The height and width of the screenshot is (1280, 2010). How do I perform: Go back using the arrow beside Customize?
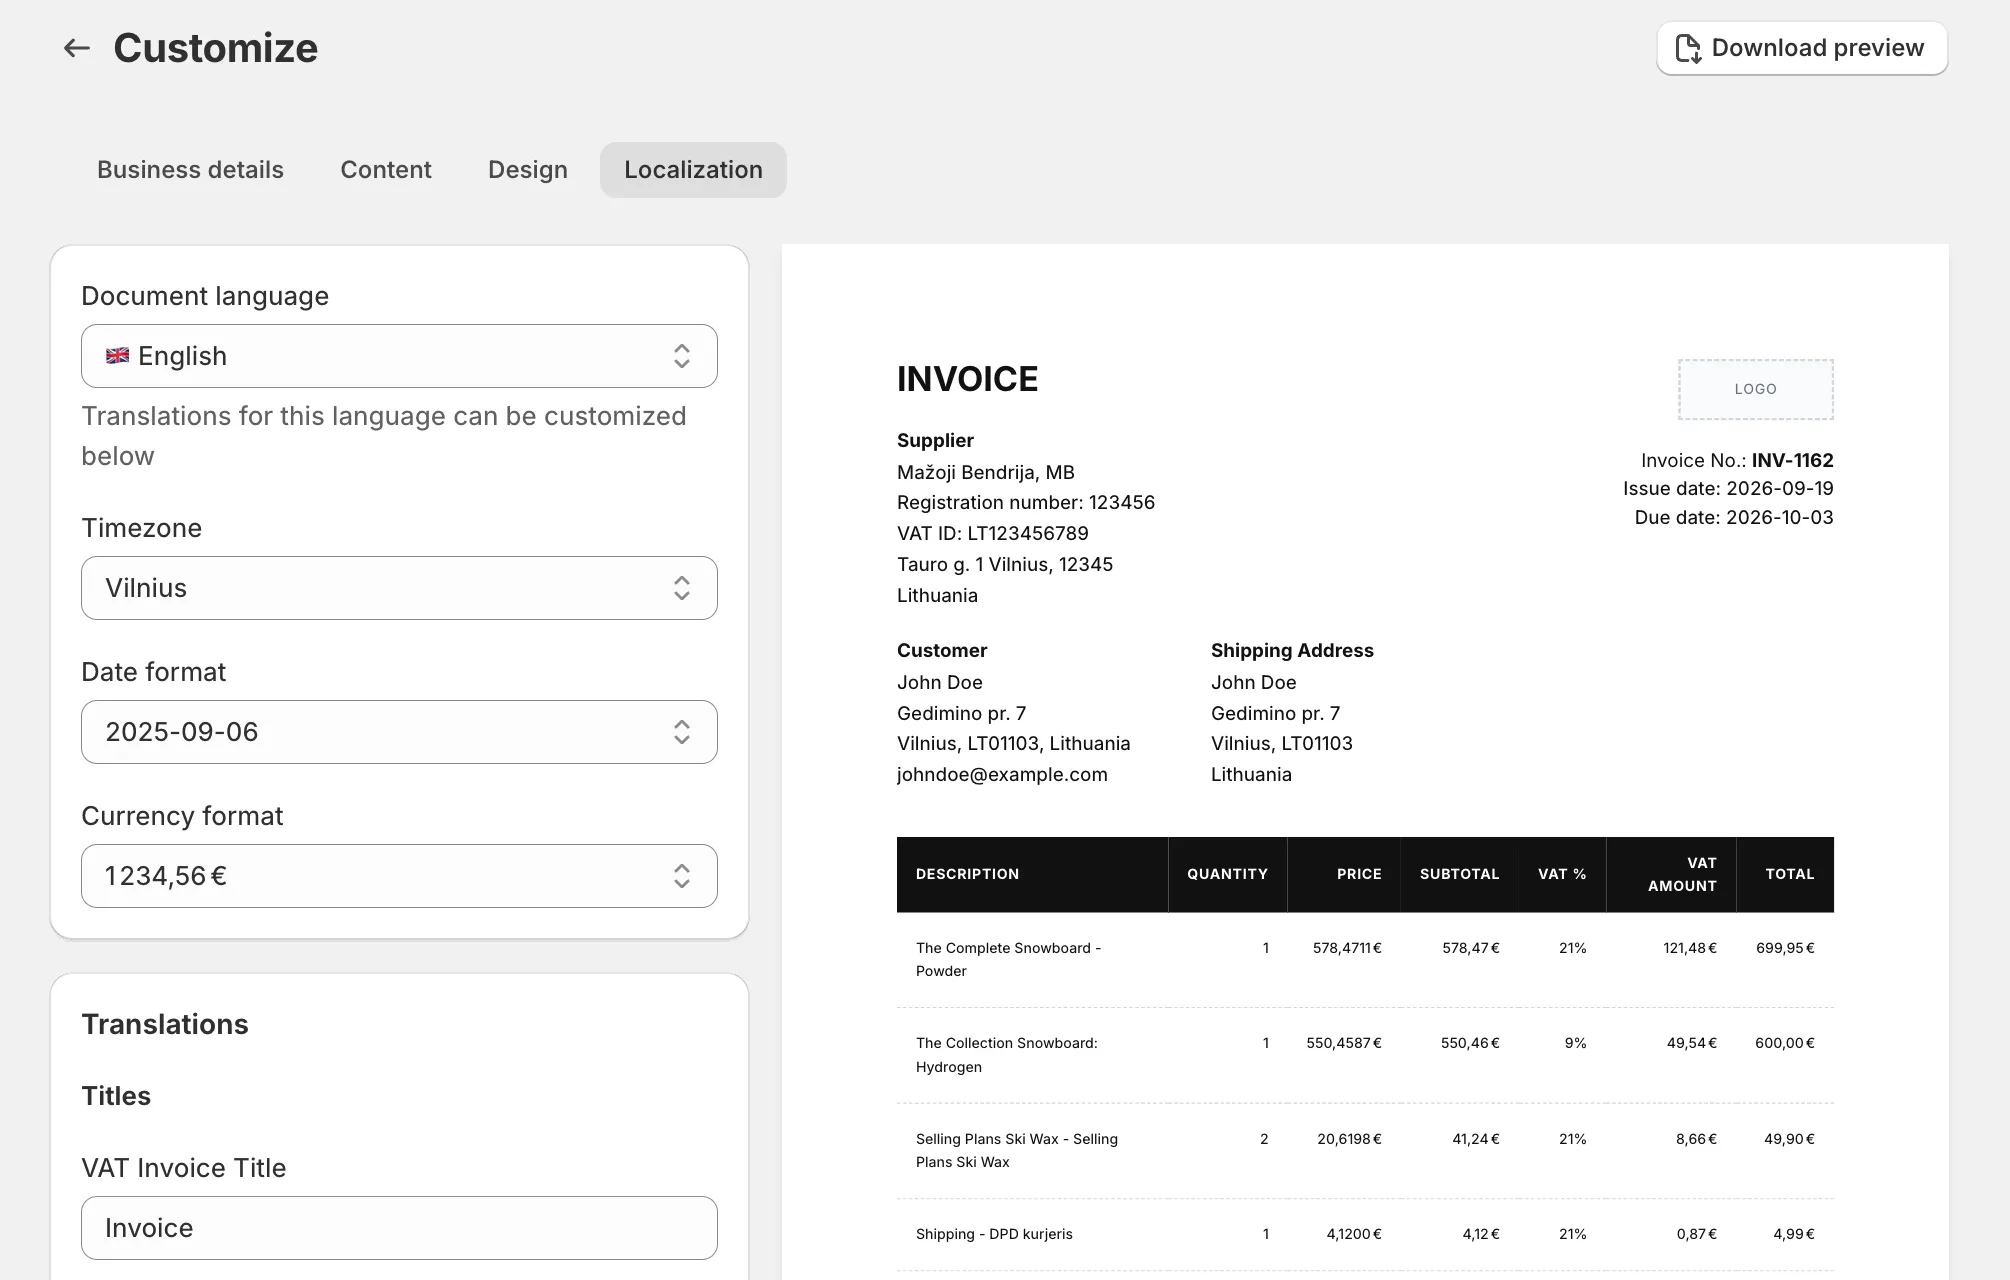click(77, 48)
